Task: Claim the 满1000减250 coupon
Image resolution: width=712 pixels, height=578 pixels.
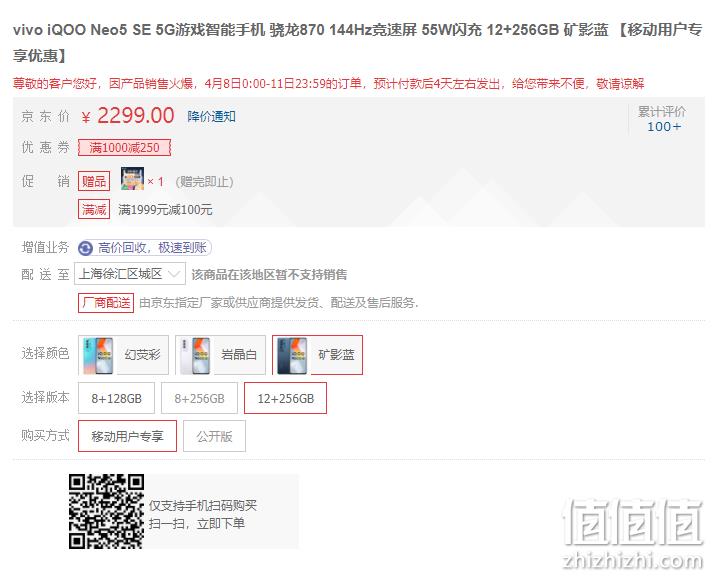Action: [x=124, y=148]
